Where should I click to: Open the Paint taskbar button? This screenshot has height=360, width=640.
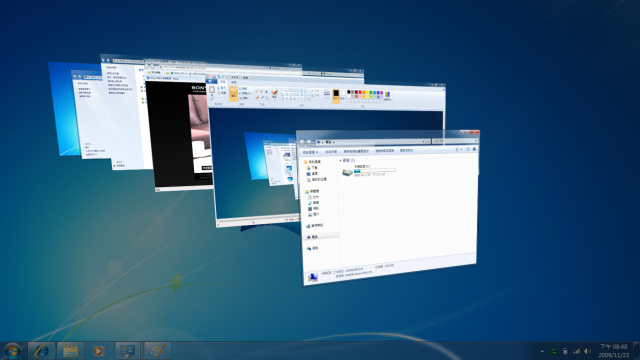(157, 351)
